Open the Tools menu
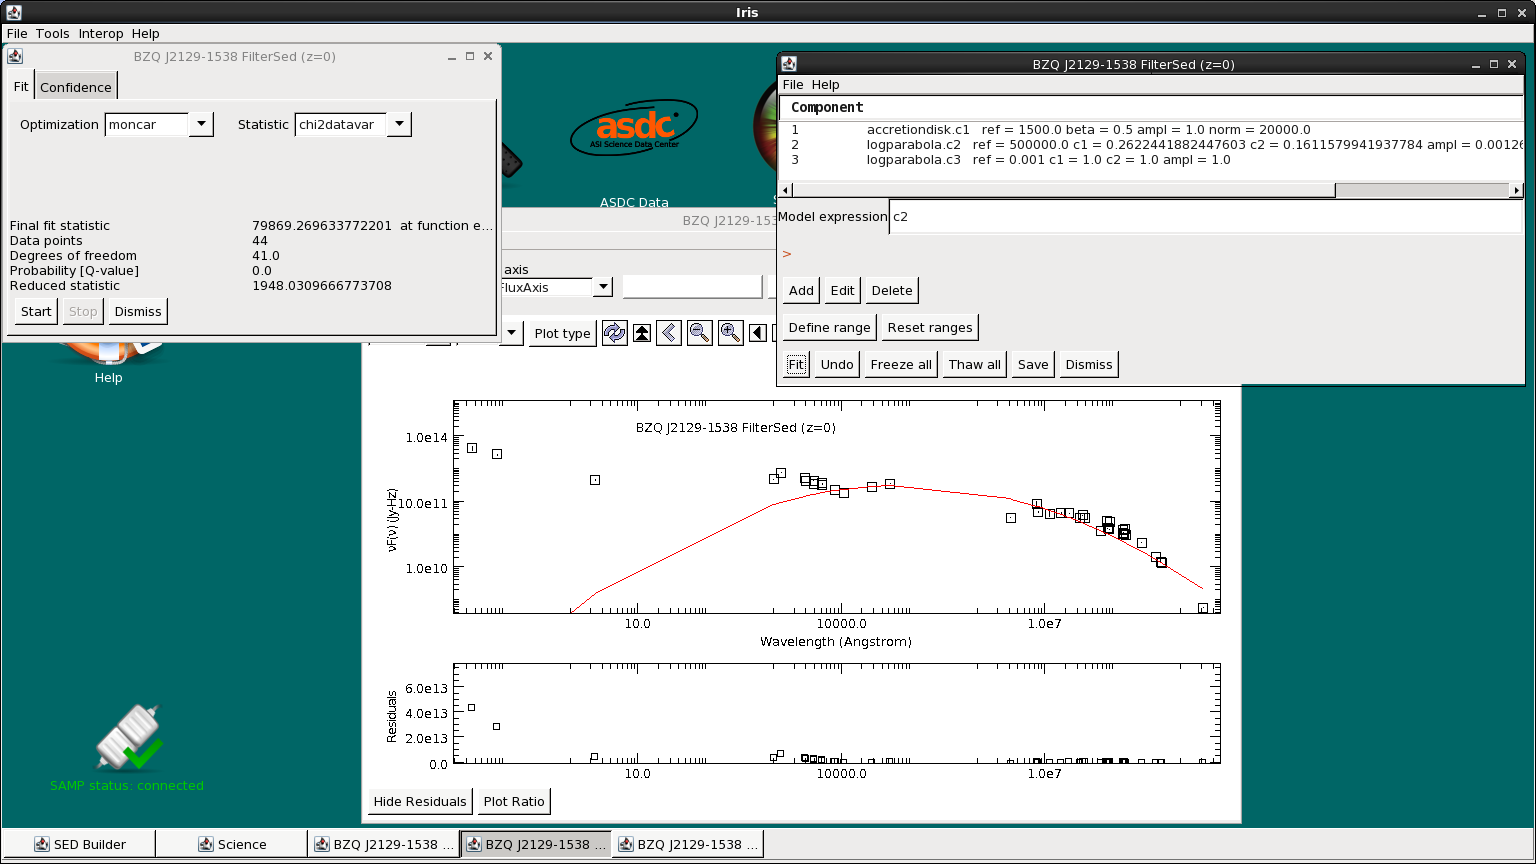1536x864 pixels. point(53,33)
